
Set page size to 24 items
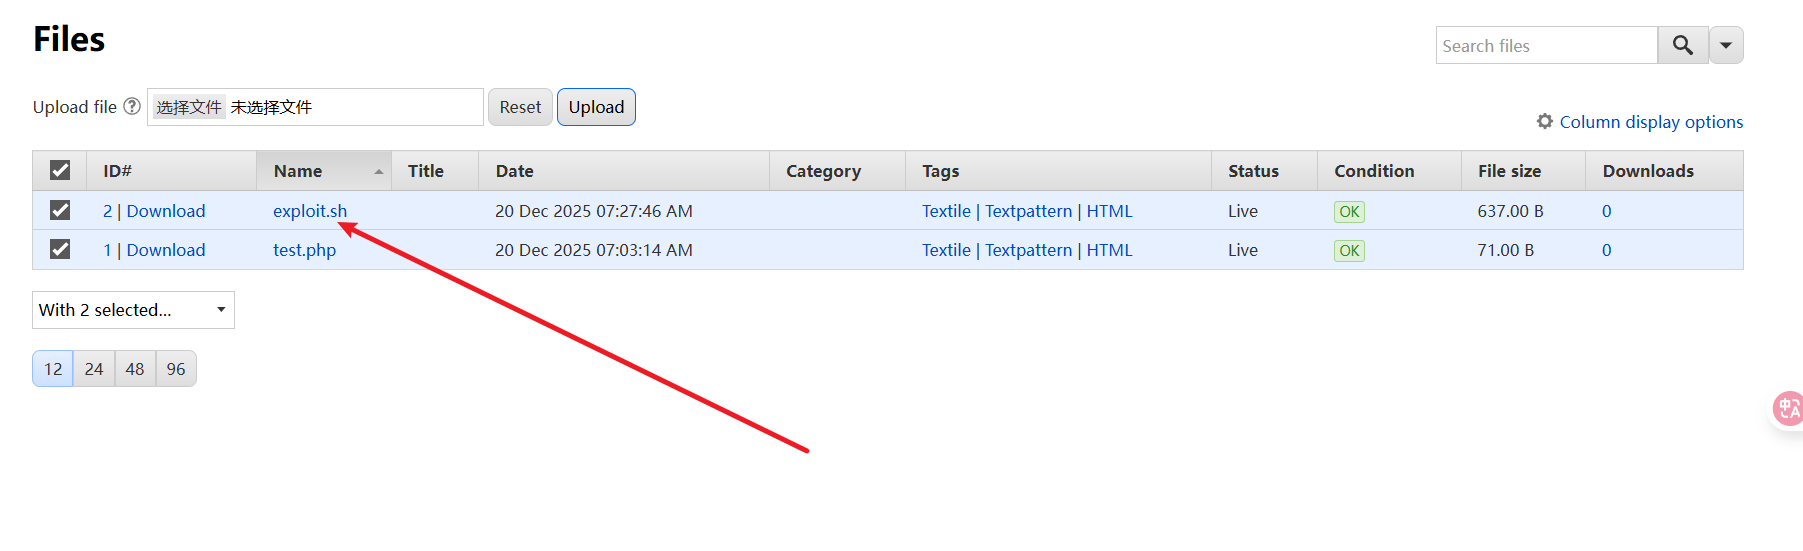[x=94, y=369]
